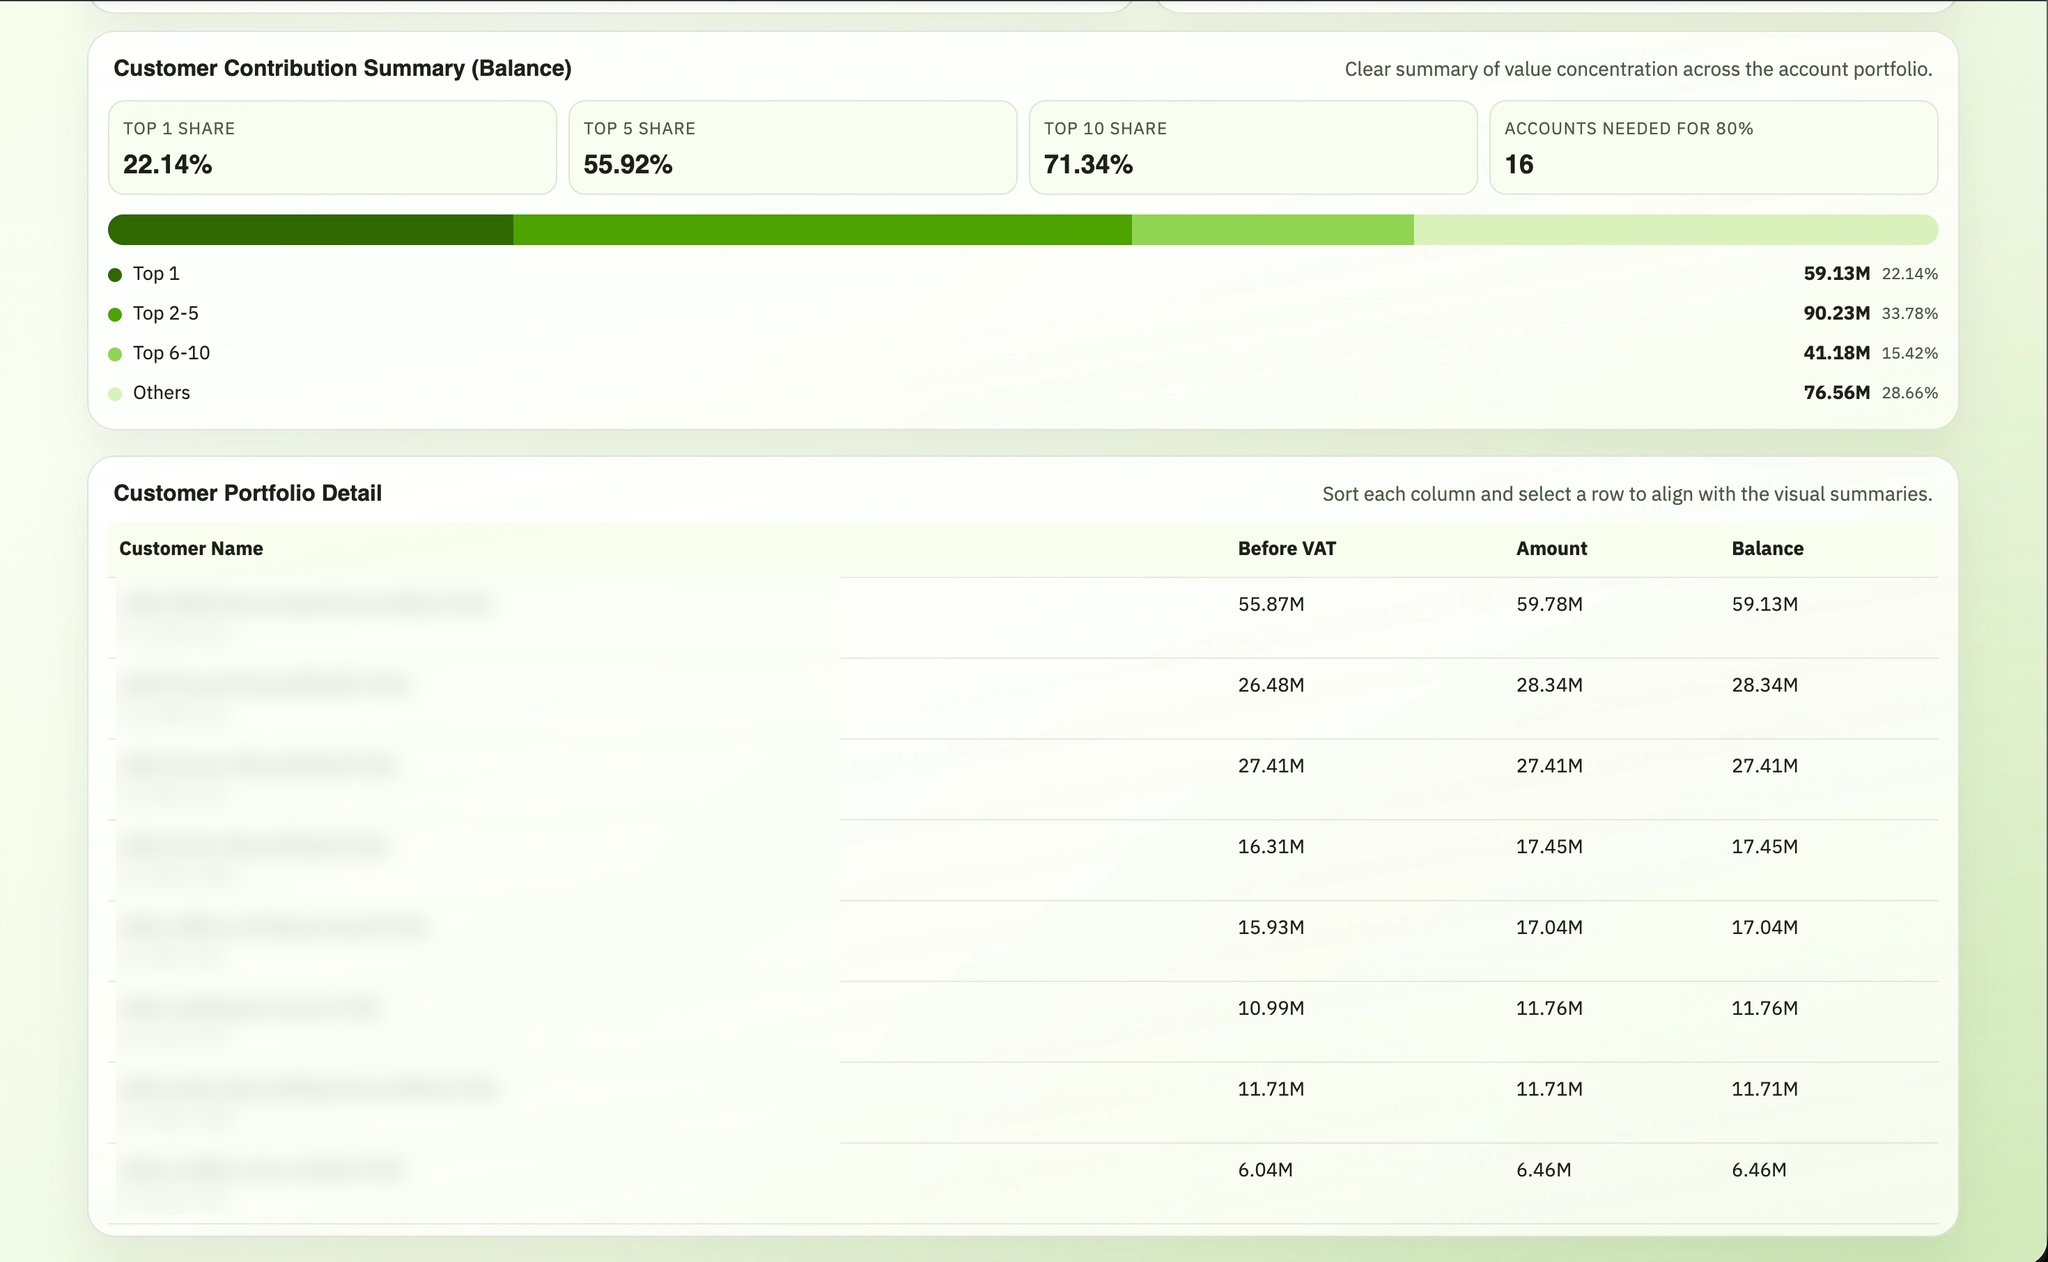
Task: Click the Accounts Needed for 80% card
Action: [x=1714, y=147]
